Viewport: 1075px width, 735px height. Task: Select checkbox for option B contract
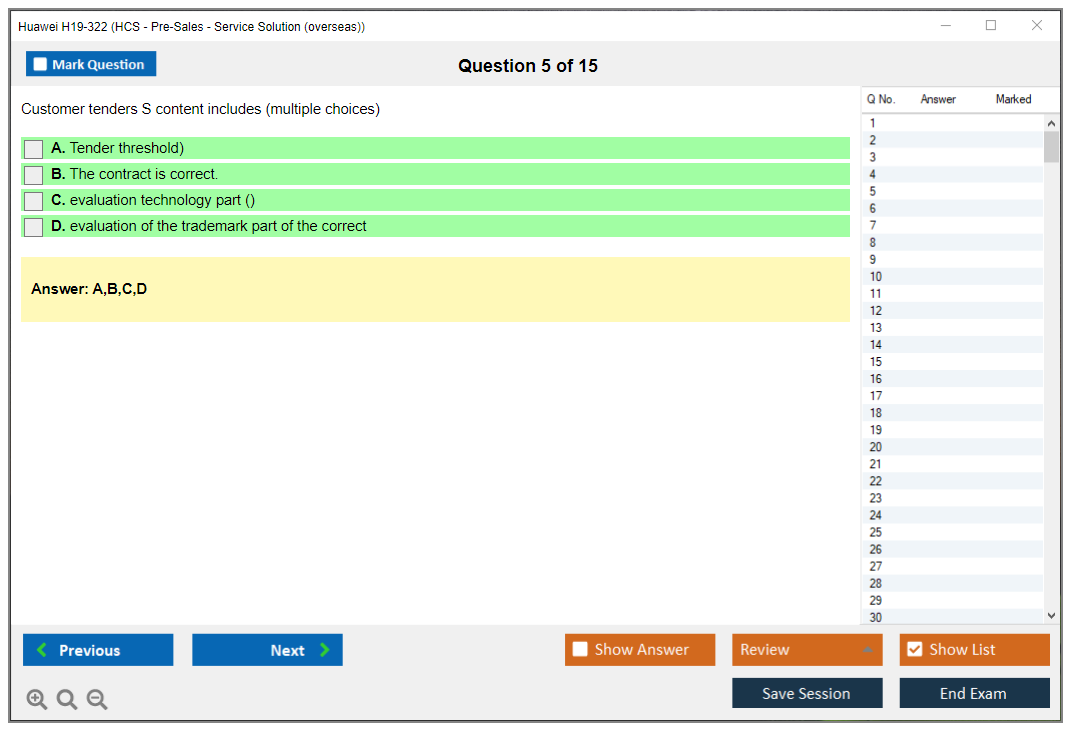(34, 175)
